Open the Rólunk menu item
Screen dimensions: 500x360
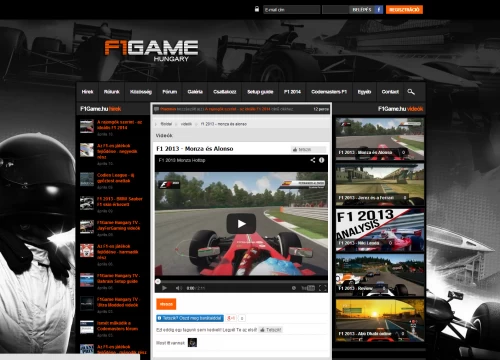coord(111,92)
